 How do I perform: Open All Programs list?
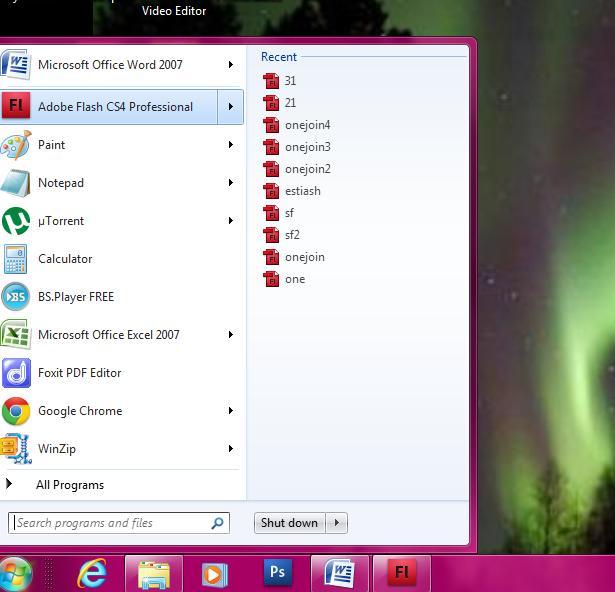click(70, 485)
